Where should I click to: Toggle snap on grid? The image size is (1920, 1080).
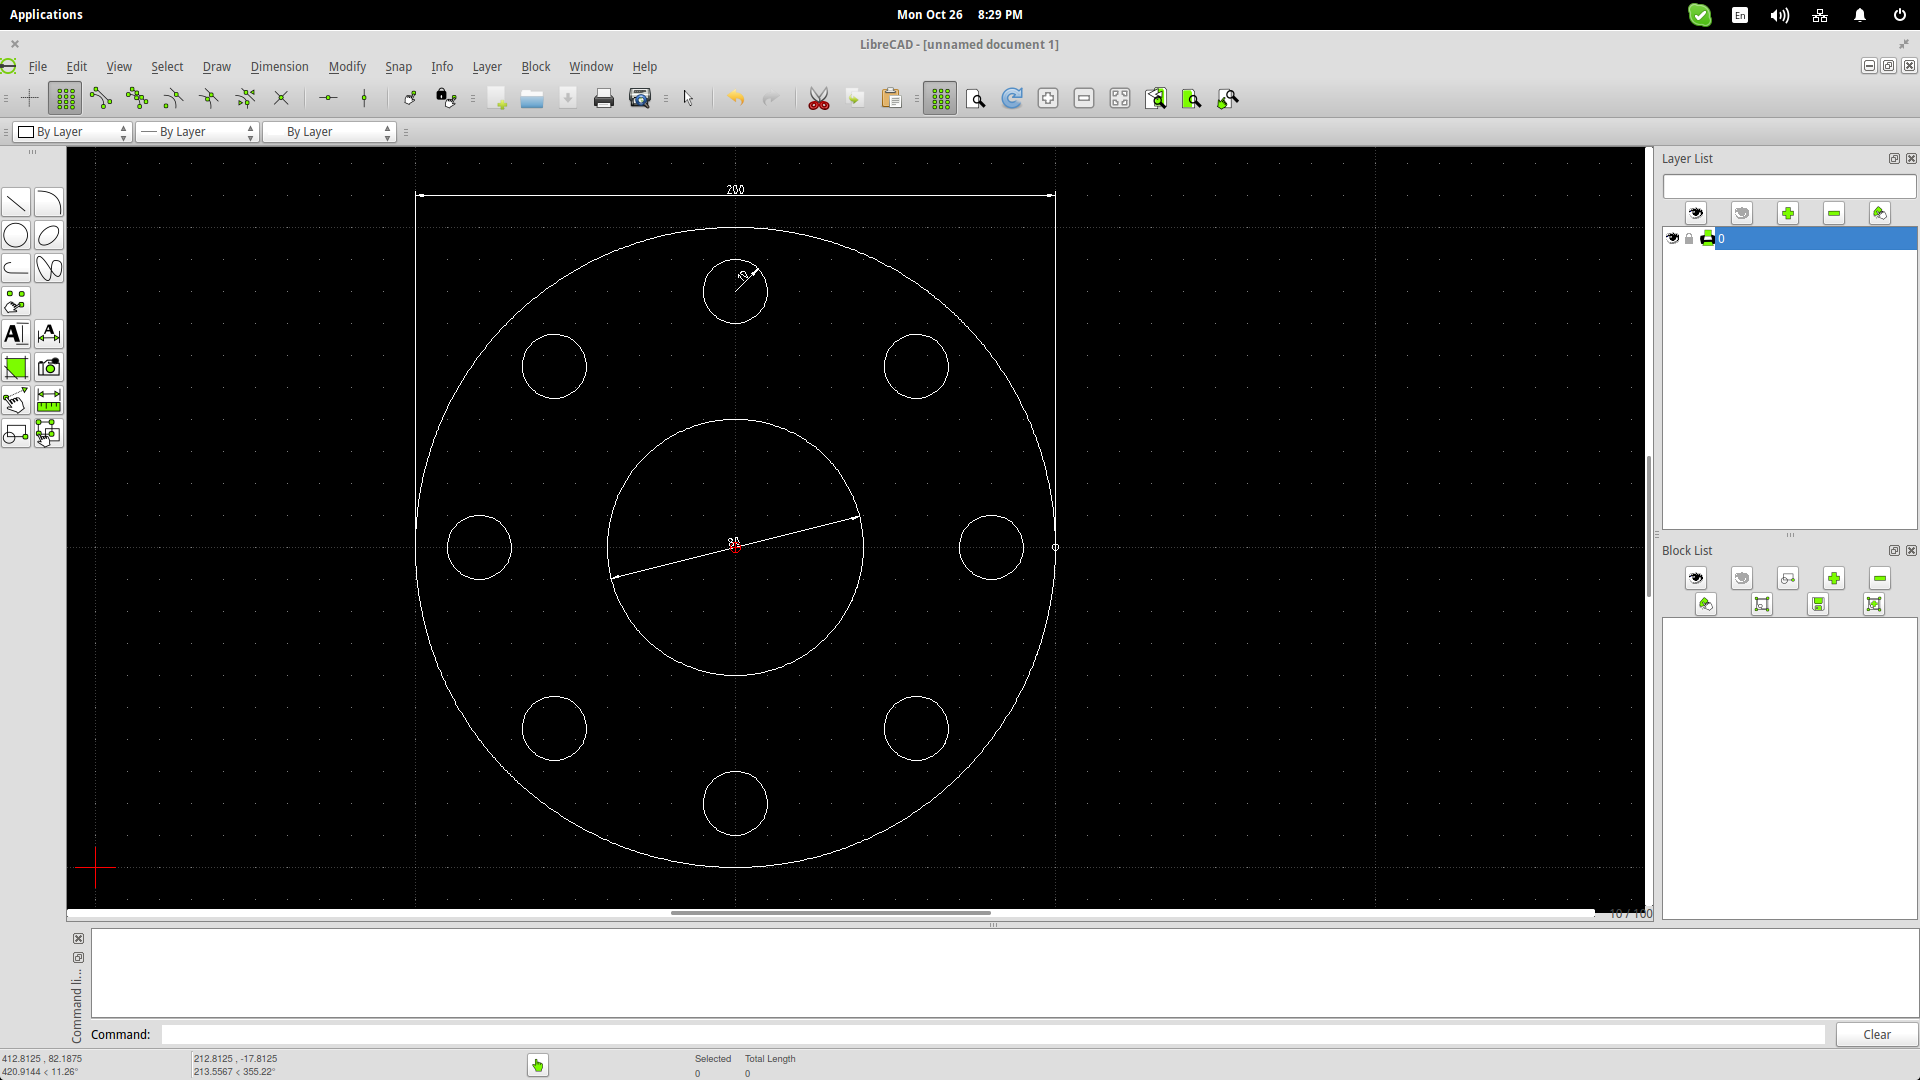(65, 98)
